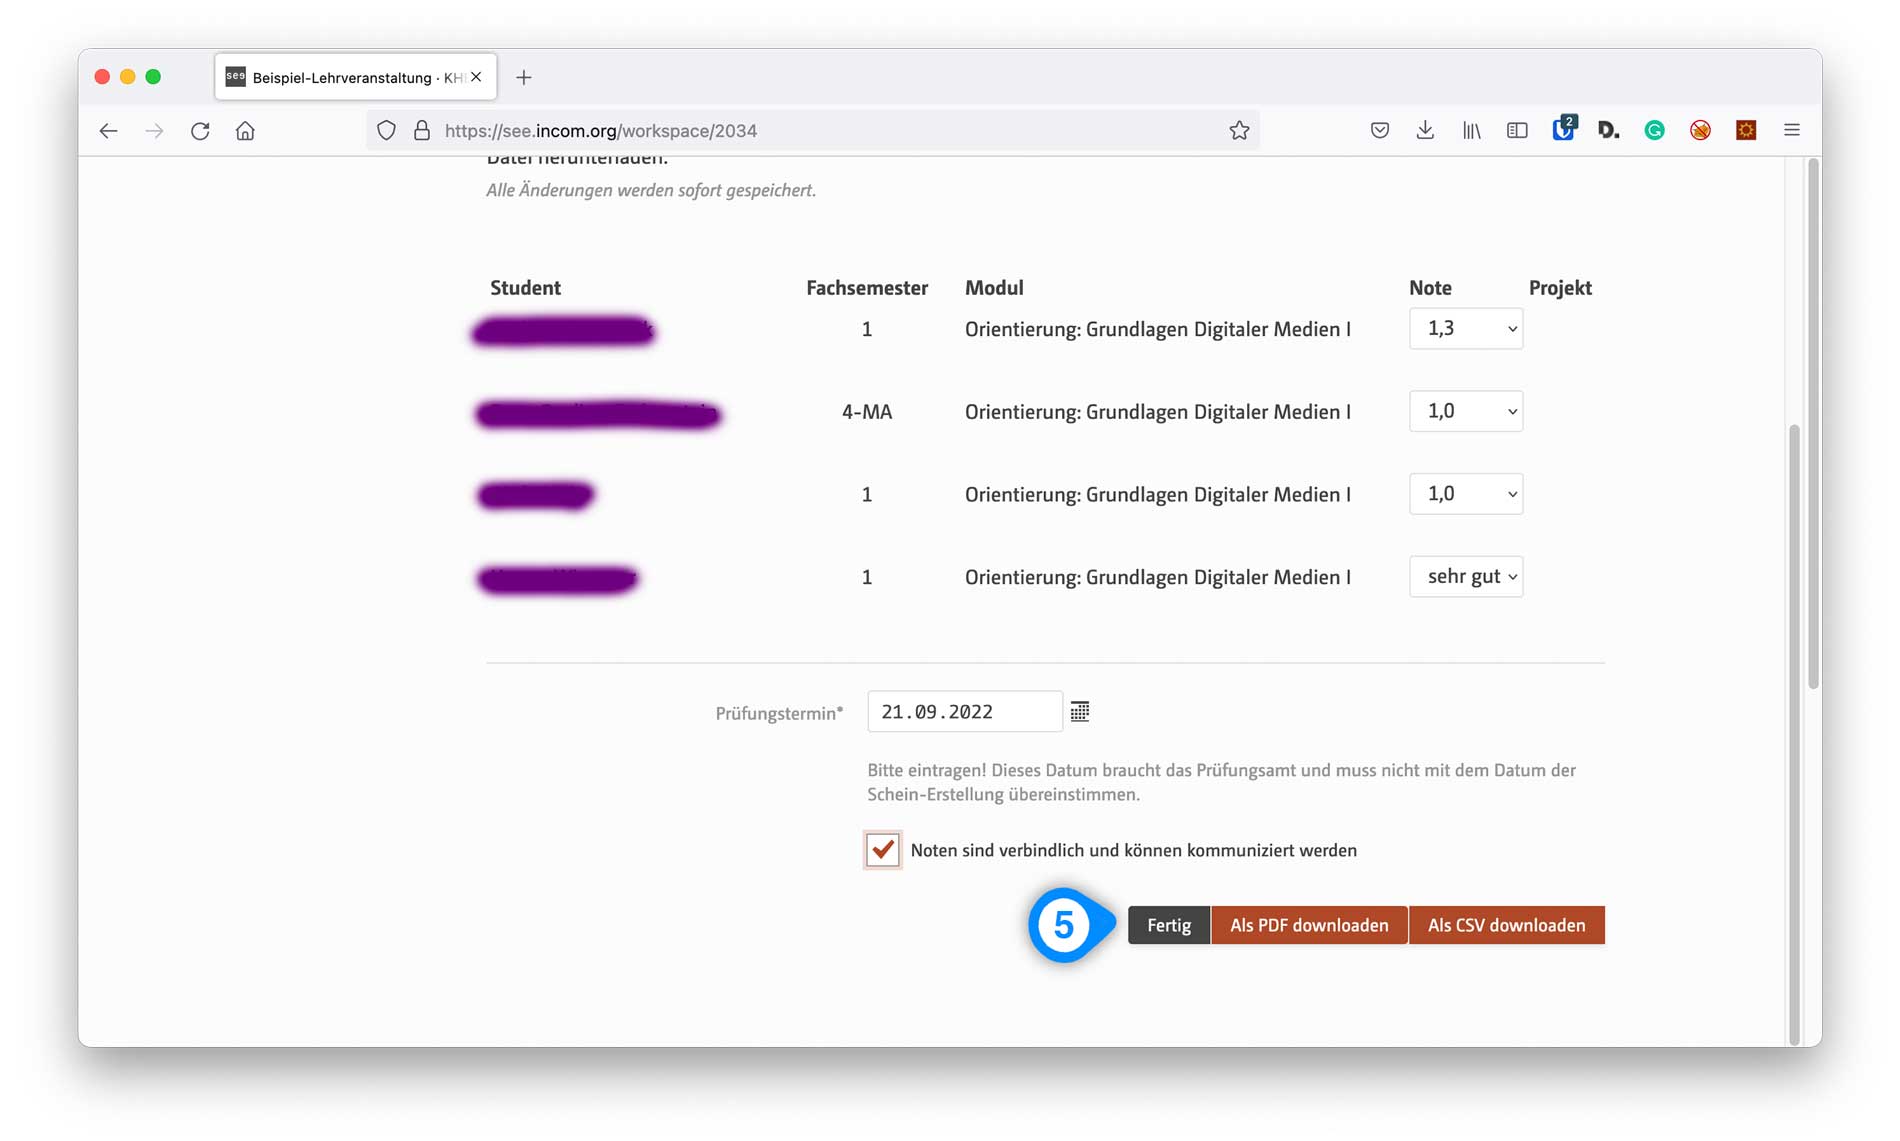This screenshot has height=1141, width=1900.
Task: Click the 'Modul' column header
Action: (994, 288)
